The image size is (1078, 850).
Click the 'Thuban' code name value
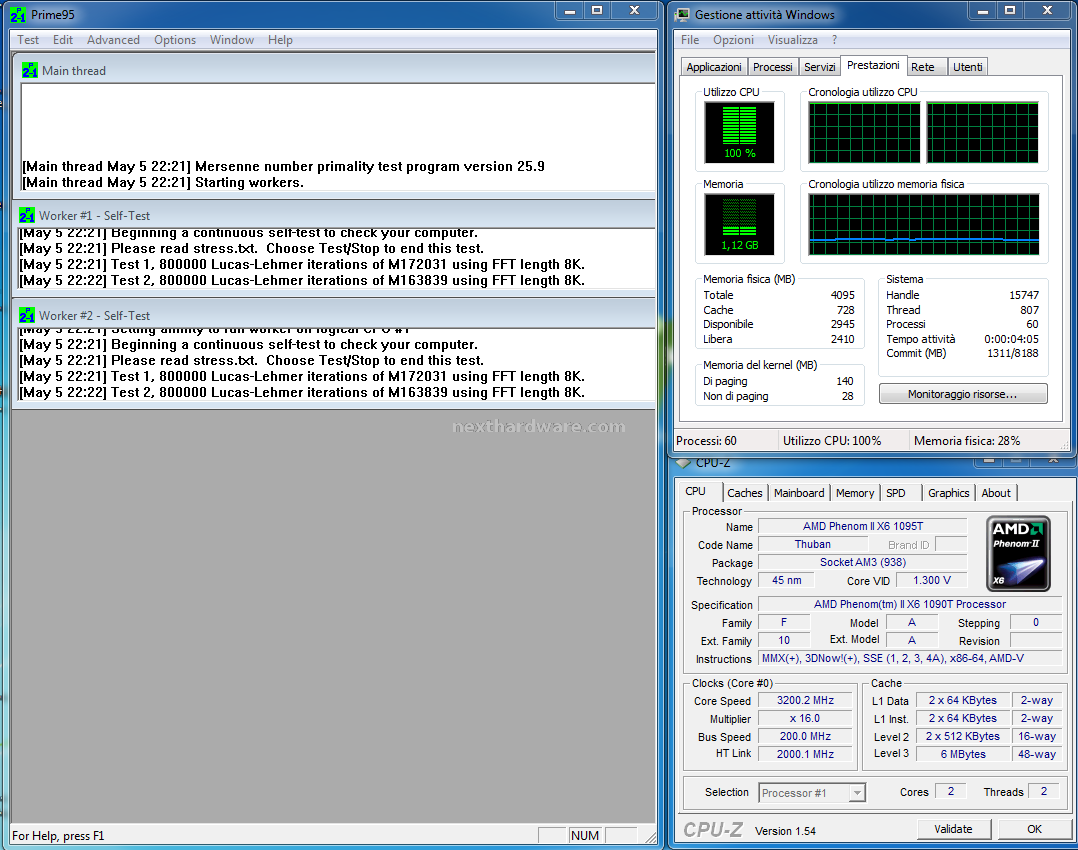tap(813, 544)
